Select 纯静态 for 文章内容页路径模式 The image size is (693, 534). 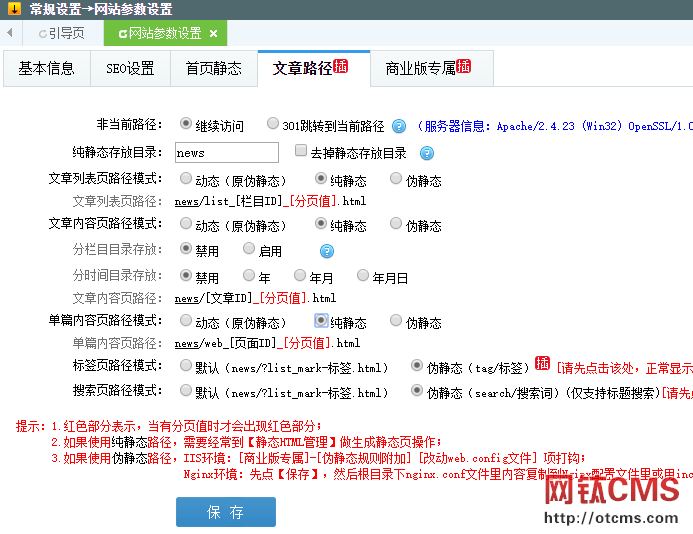click(320, 223)
